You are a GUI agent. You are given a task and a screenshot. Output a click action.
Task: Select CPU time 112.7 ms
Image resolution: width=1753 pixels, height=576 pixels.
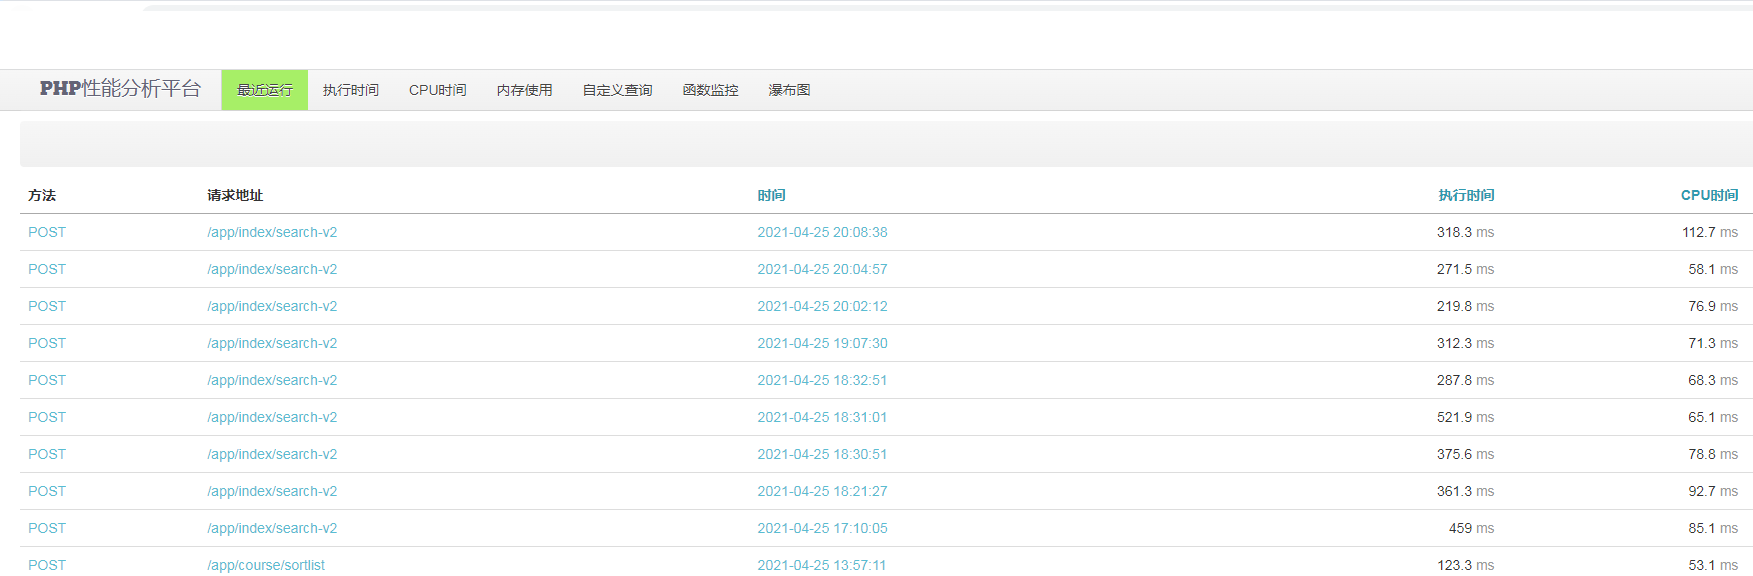click(1710, 232)
